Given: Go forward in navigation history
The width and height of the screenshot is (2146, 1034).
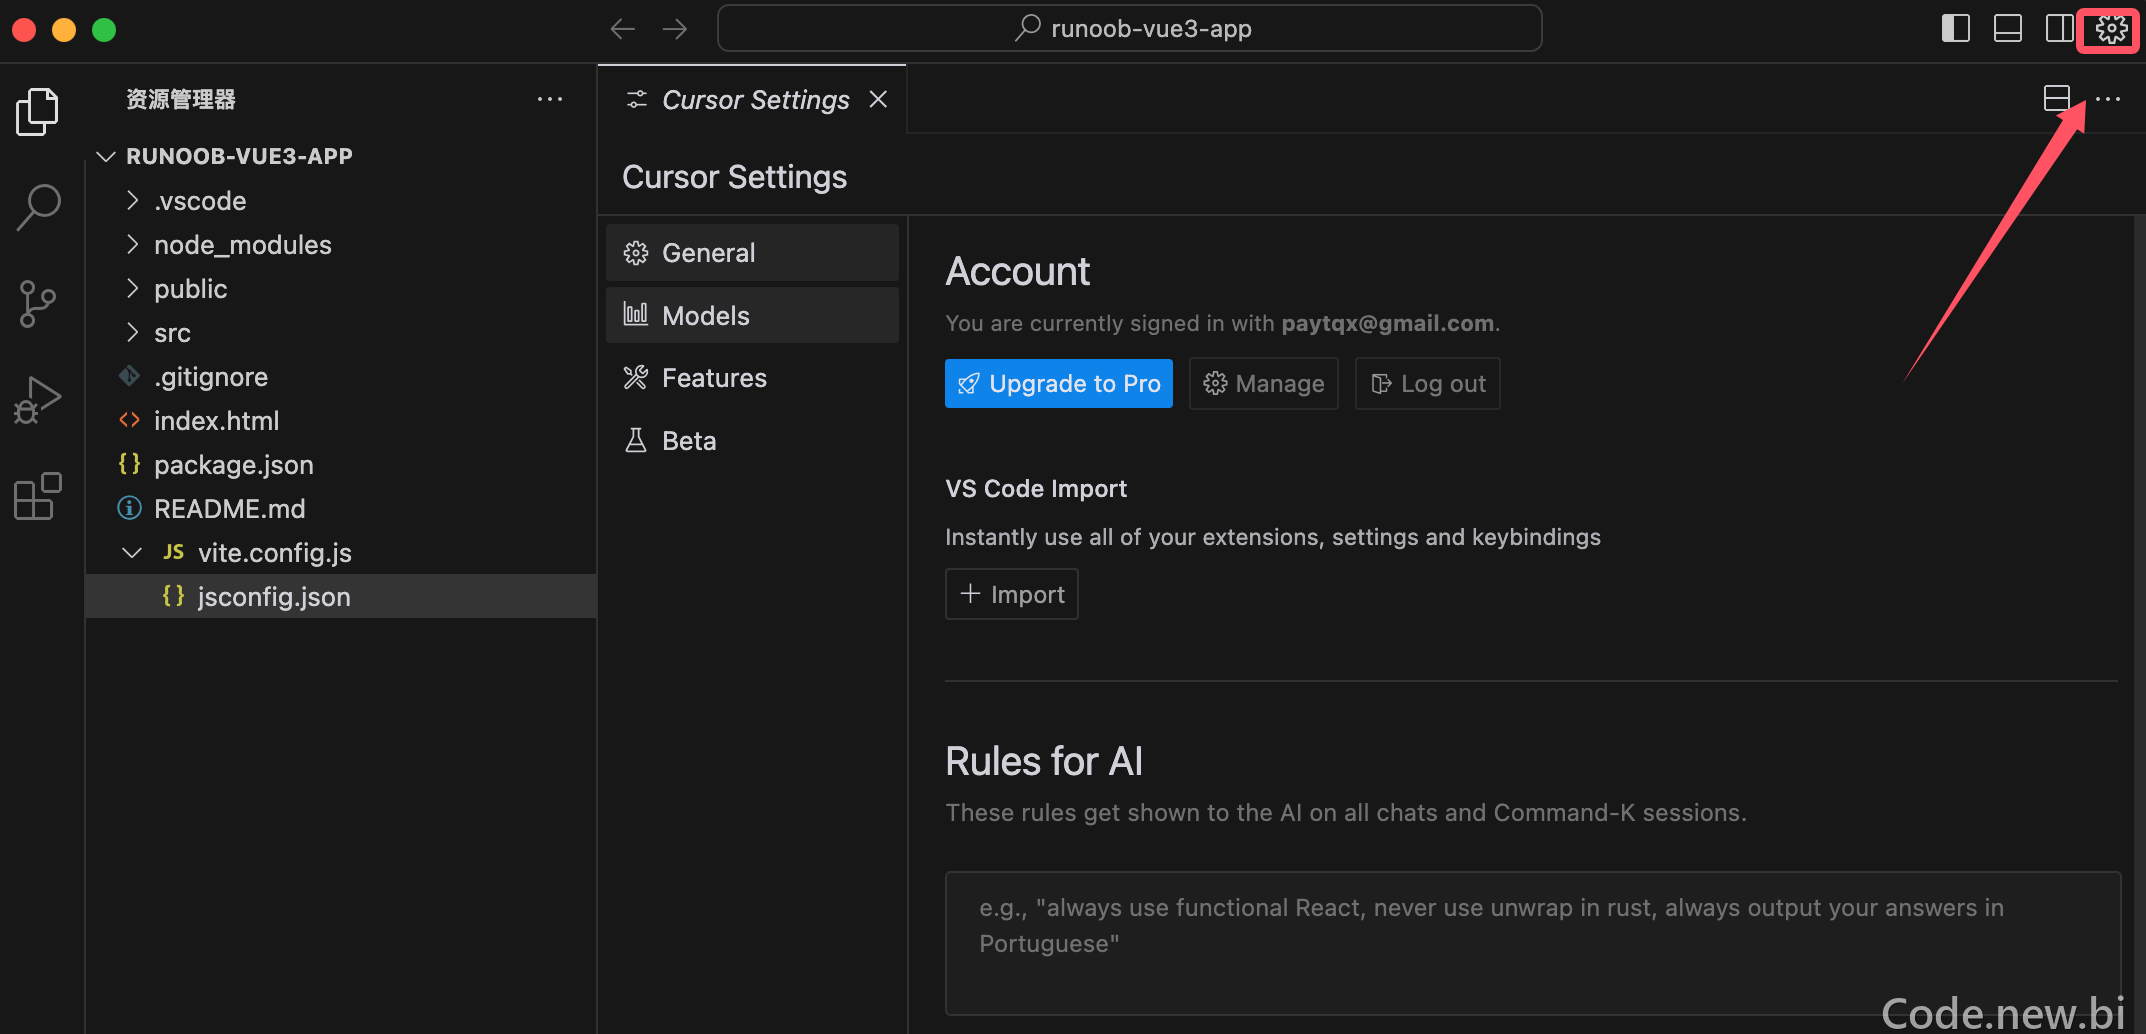Looking at the screenshot, I should [675, 29].
